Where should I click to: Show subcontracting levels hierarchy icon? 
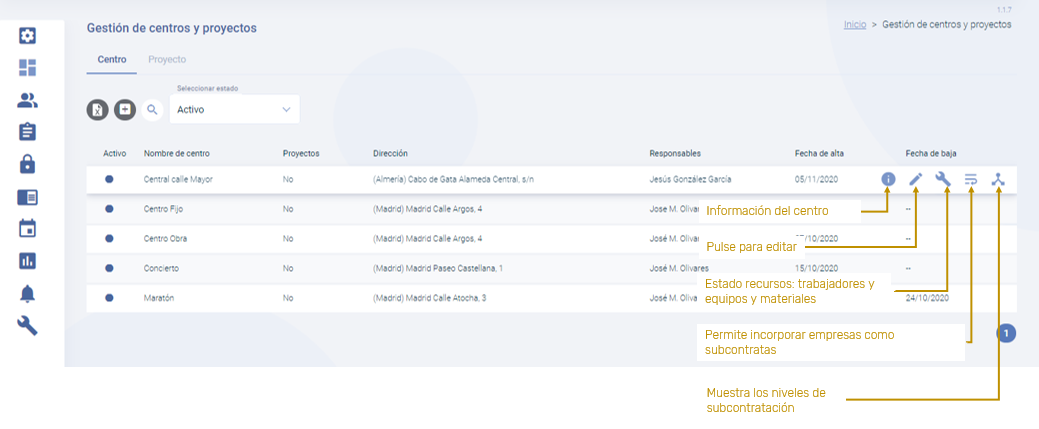click(x=997, y=180)
